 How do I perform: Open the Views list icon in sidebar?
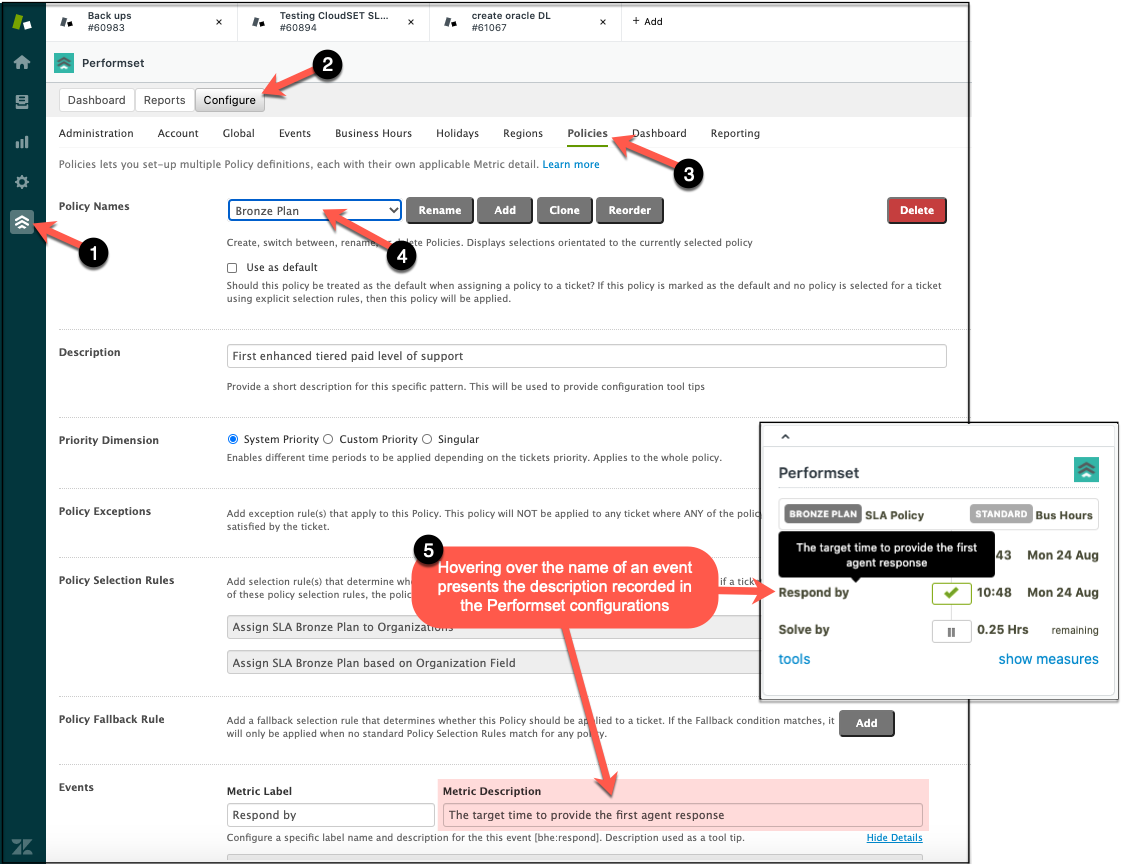pos(22,102)
